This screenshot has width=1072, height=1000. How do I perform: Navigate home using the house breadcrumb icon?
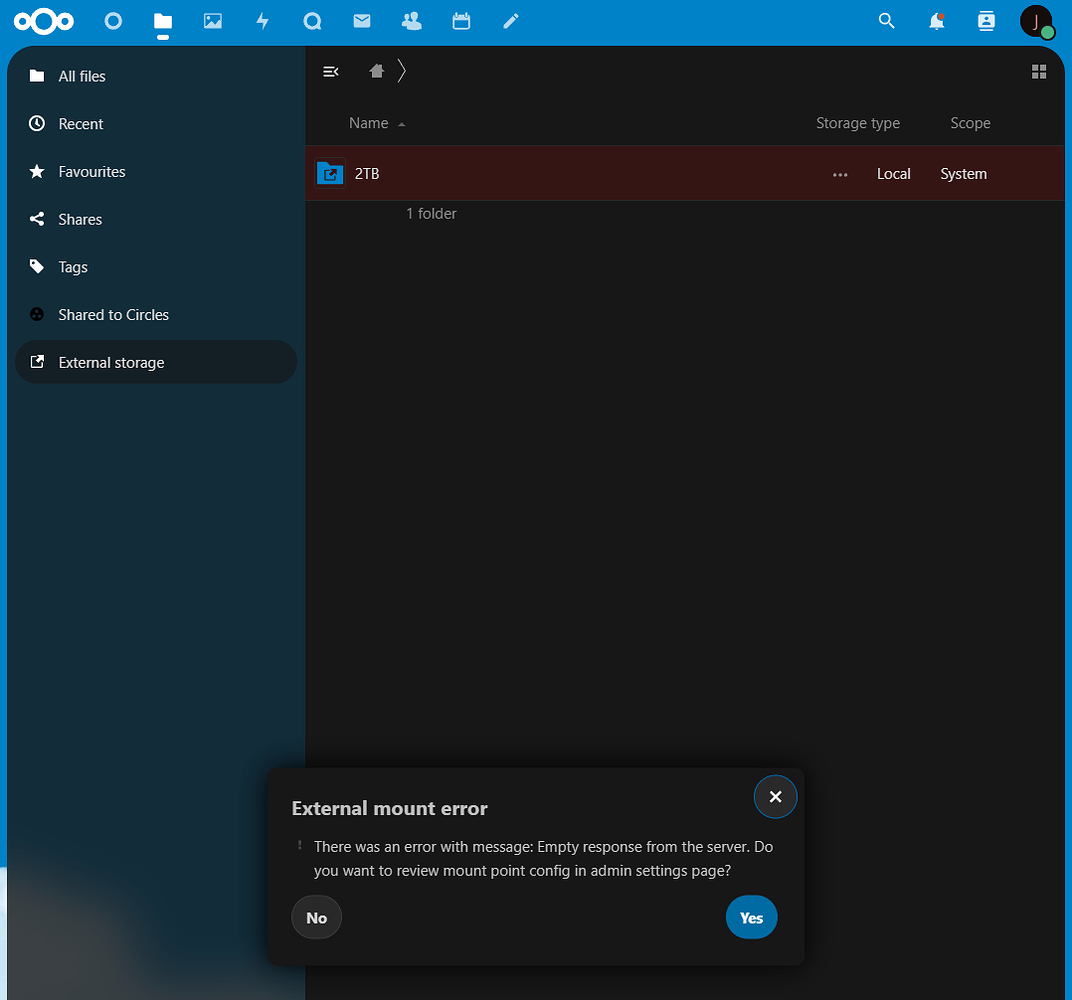coord(376,71)
